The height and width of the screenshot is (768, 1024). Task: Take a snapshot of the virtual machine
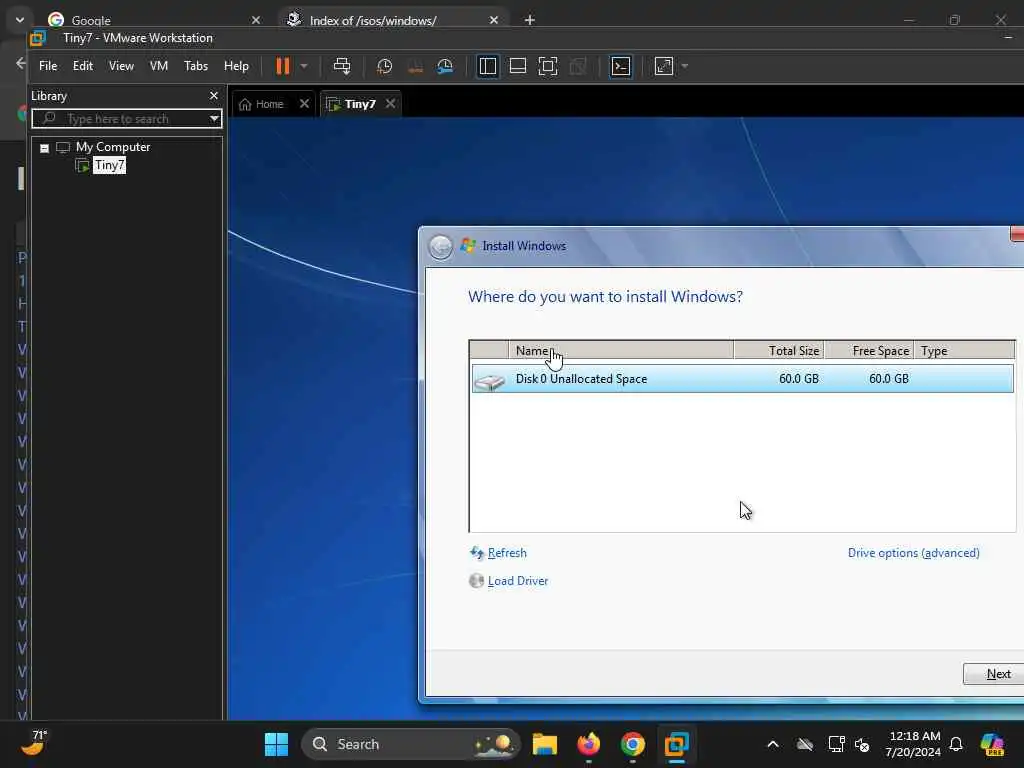tap(385, 66)
